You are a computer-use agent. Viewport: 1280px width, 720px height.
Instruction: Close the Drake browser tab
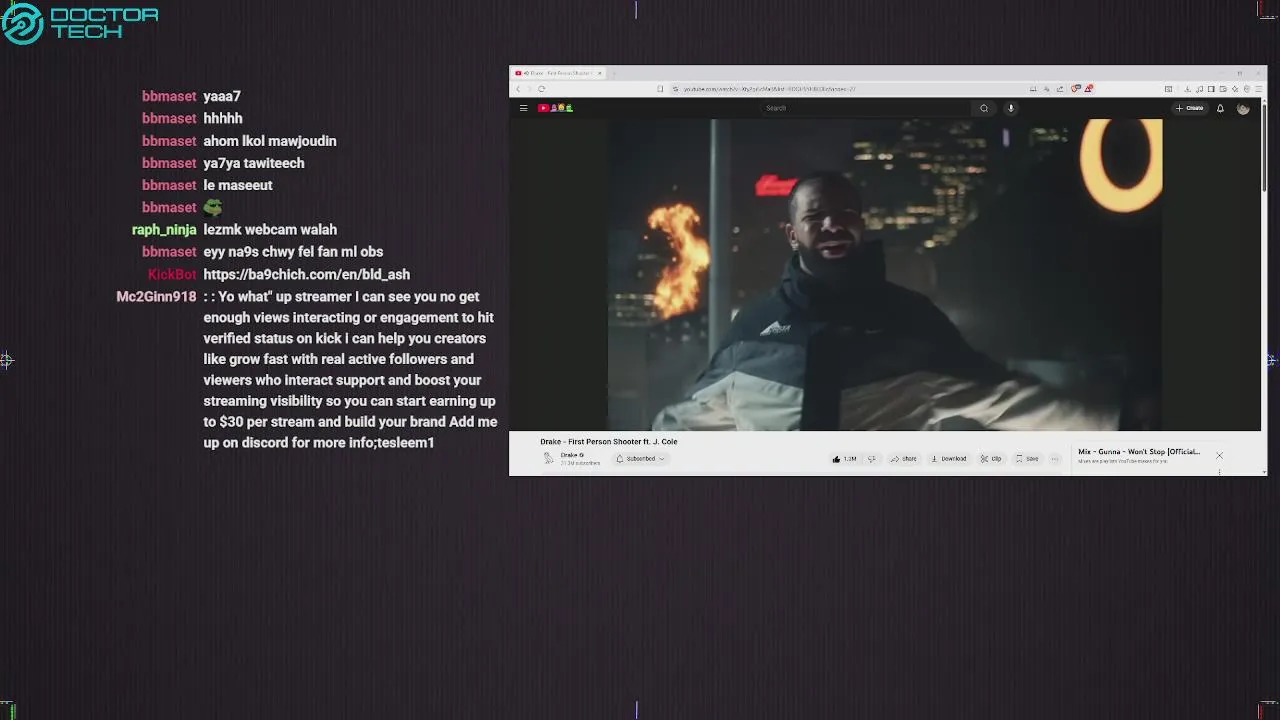pos(599,73)
